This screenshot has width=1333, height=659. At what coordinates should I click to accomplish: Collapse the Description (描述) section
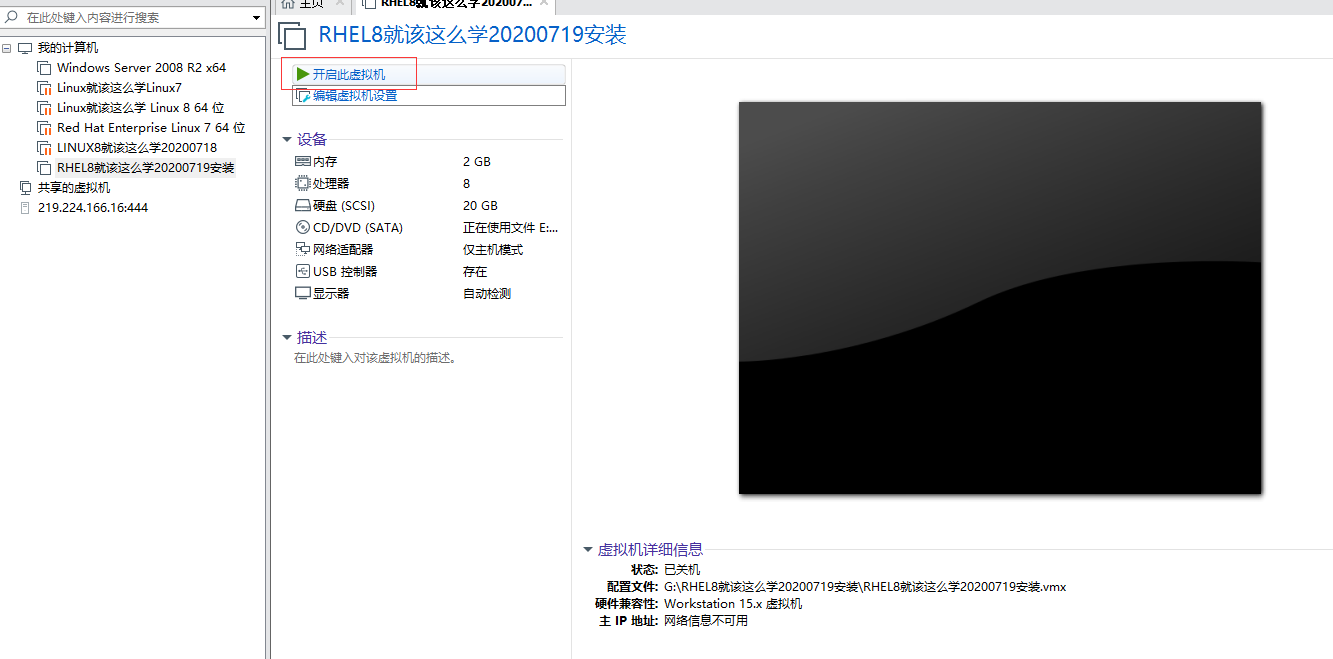pos(287,338)
